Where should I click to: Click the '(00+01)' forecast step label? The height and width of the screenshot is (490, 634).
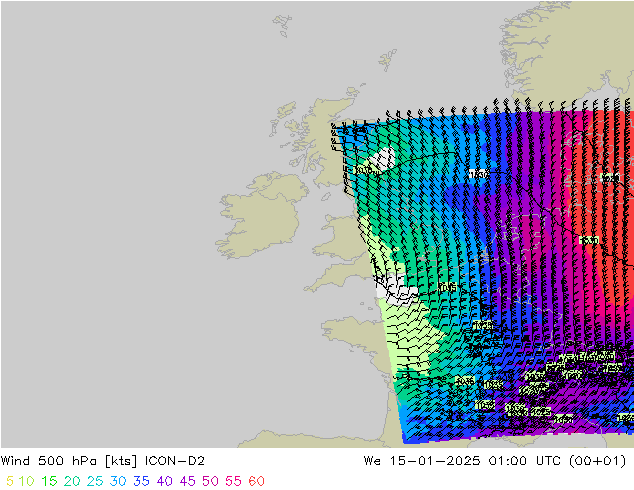[x=597, y=461]
